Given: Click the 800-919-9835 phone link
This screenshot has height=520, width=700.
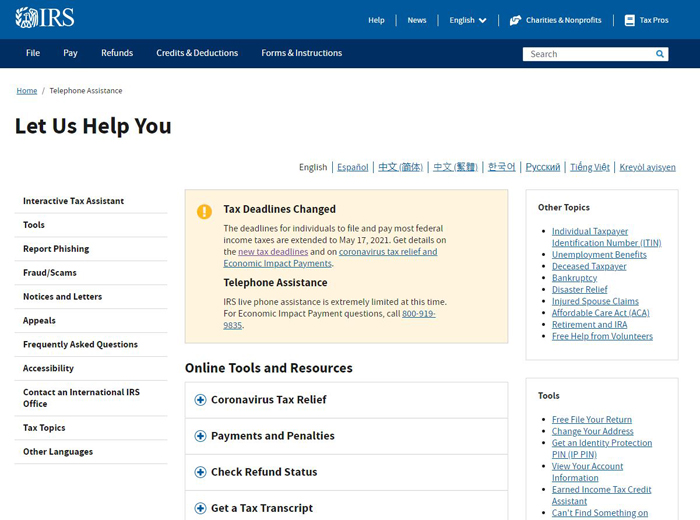Looking at the screenshot, I should tap(418, 314).
